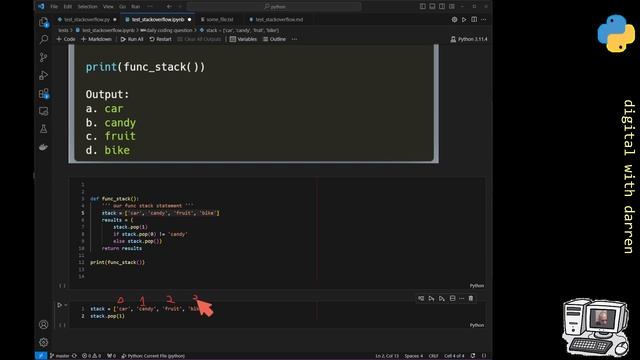Click the run icon in editor title bar

464,20
